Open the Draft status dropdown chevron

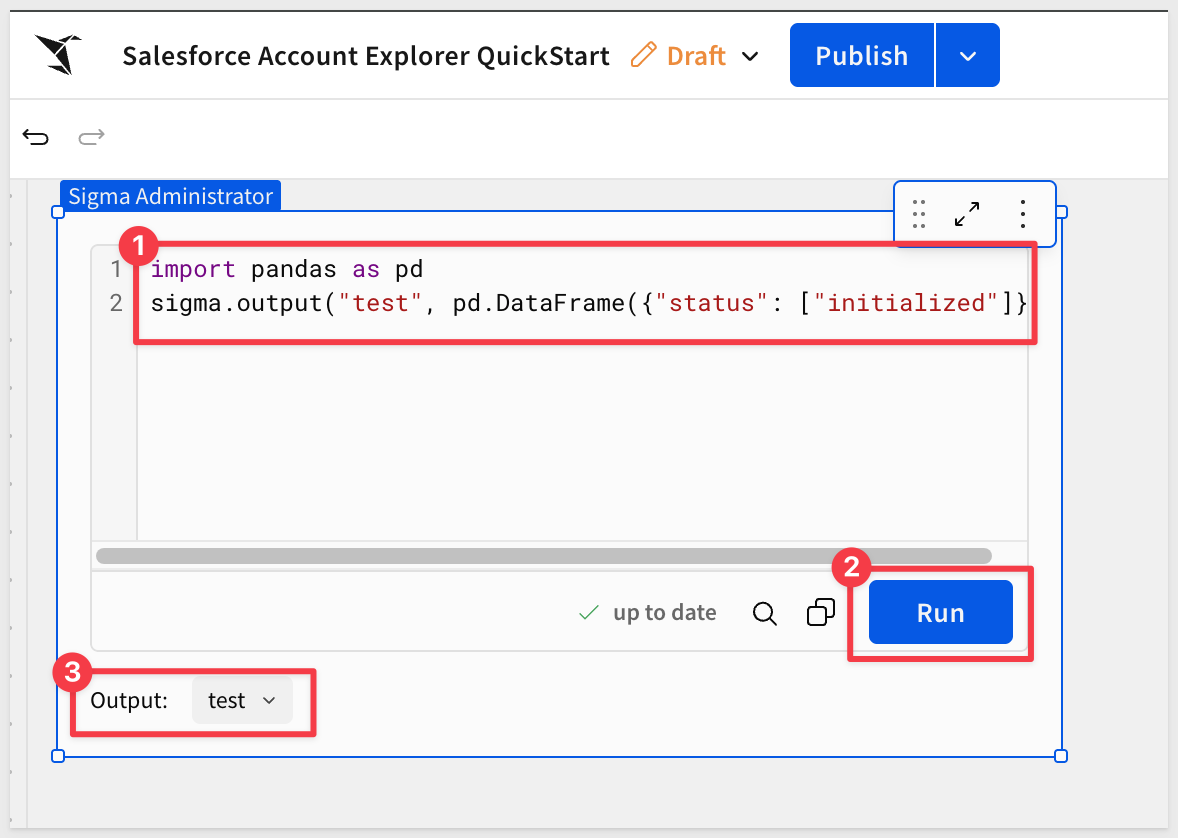tap(750, 56)
